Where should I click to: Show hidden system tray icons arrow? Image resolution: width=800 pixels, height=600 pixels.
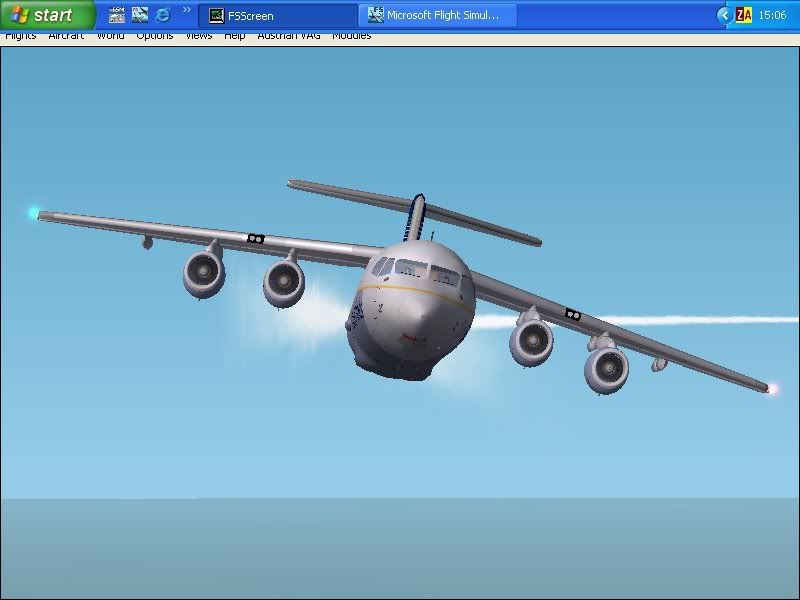coord(725,15)
